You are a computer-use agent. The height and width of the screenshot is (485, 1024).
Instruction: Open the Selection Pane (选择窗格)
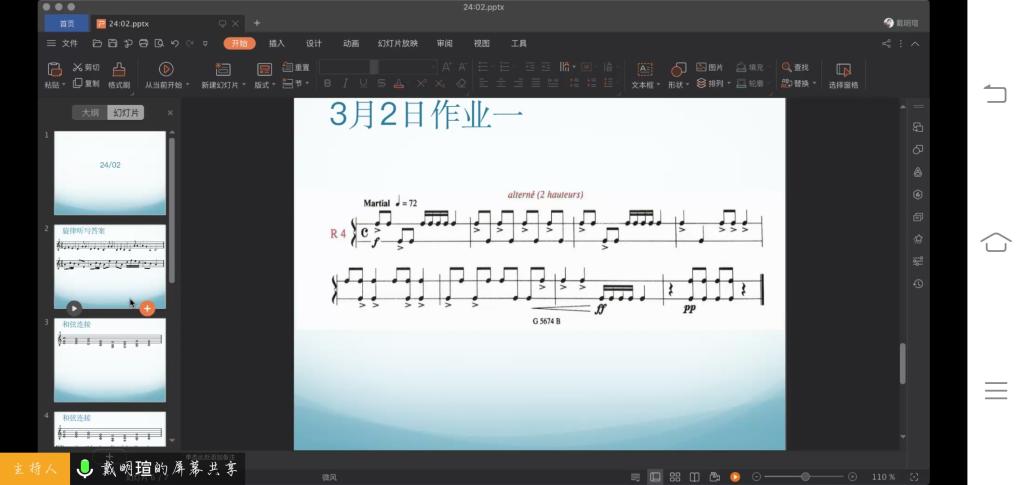(843, 69)
